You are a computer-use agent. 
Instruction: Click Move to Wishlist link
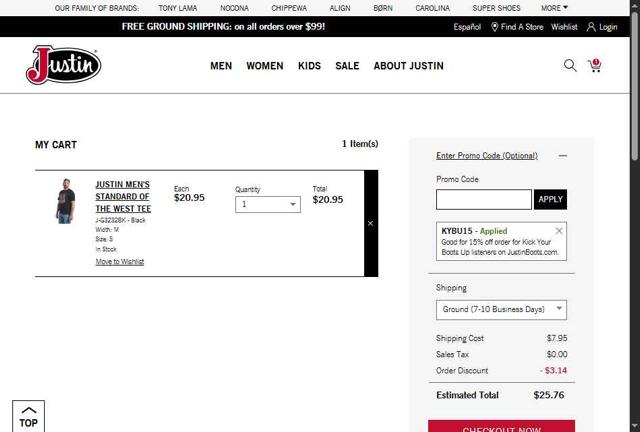pyautogui.click(x=120, y=262)
